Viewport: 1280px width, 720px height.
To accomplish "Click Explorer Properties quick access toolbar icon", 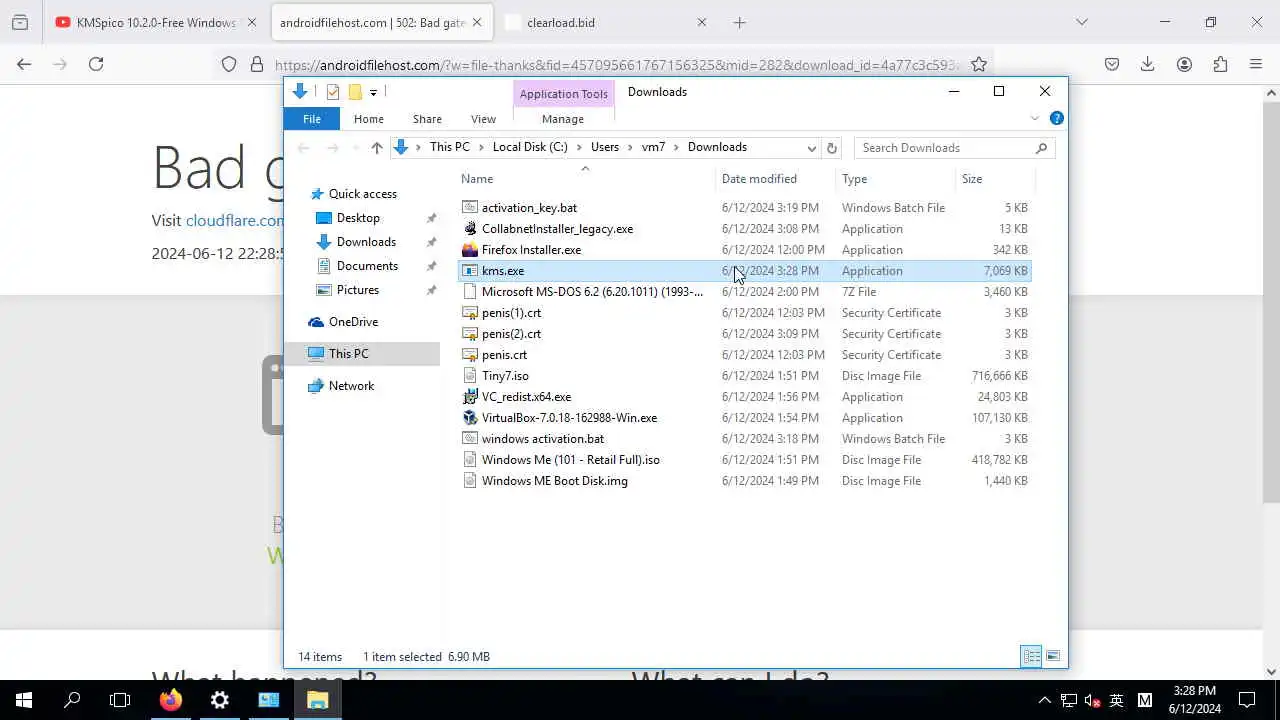I will (x=333, y=92).
